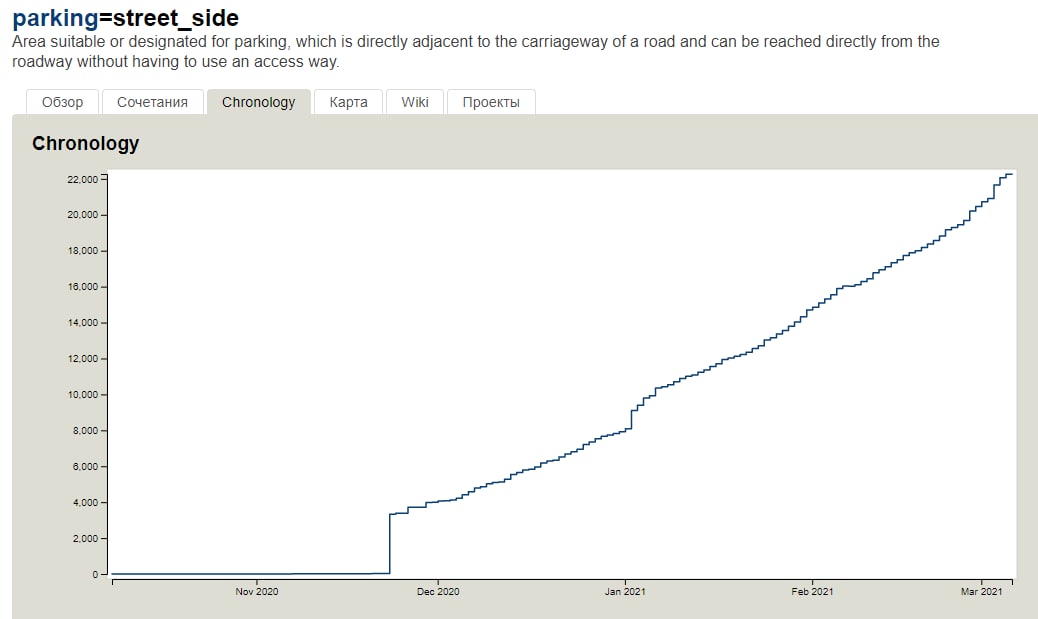Select the Chronology tab
The image size is (1038, 619).
click(x=258, y=102)
